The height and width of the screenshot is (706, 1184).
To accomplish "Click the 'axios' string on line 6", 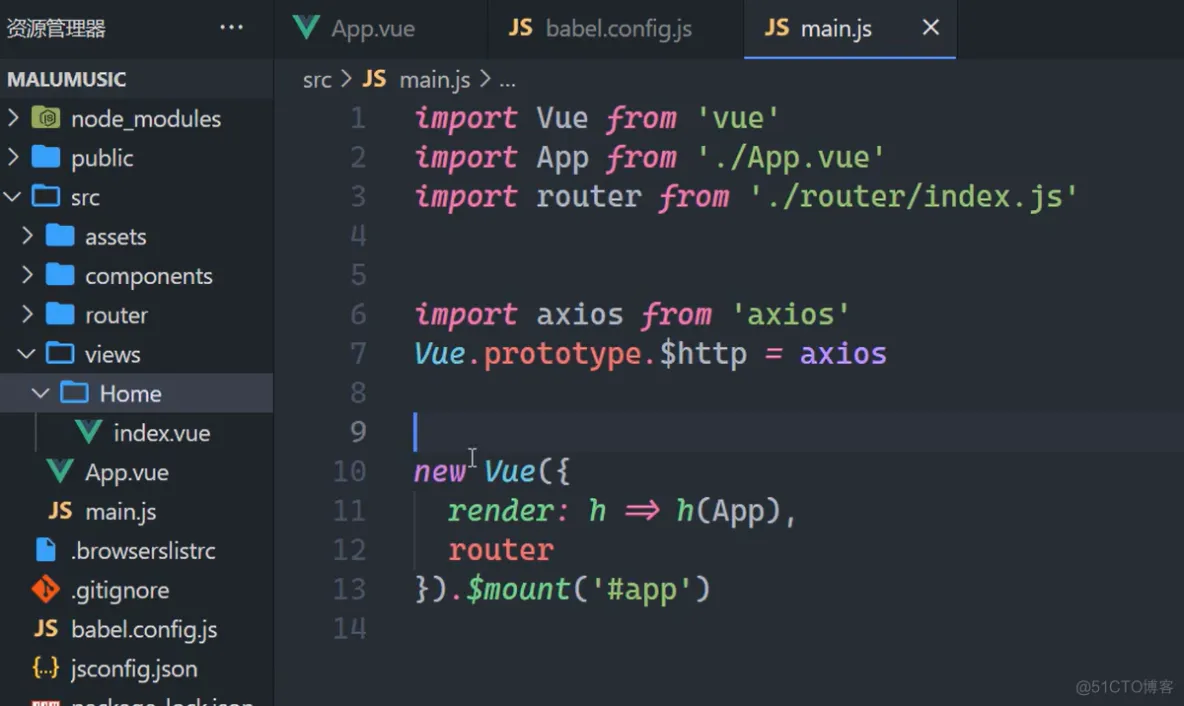I will pos(791,314).
